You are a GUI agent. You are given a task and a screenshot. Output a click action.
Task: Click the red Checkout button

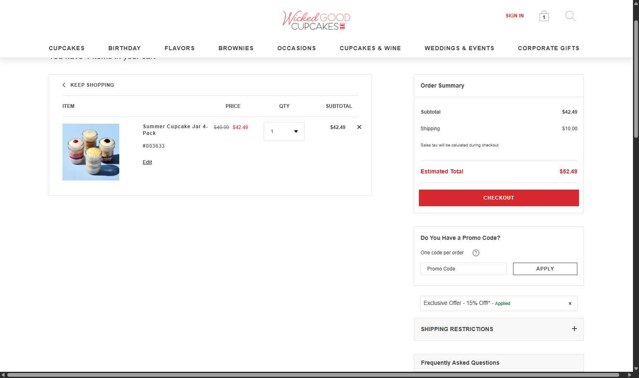[499, 198]
